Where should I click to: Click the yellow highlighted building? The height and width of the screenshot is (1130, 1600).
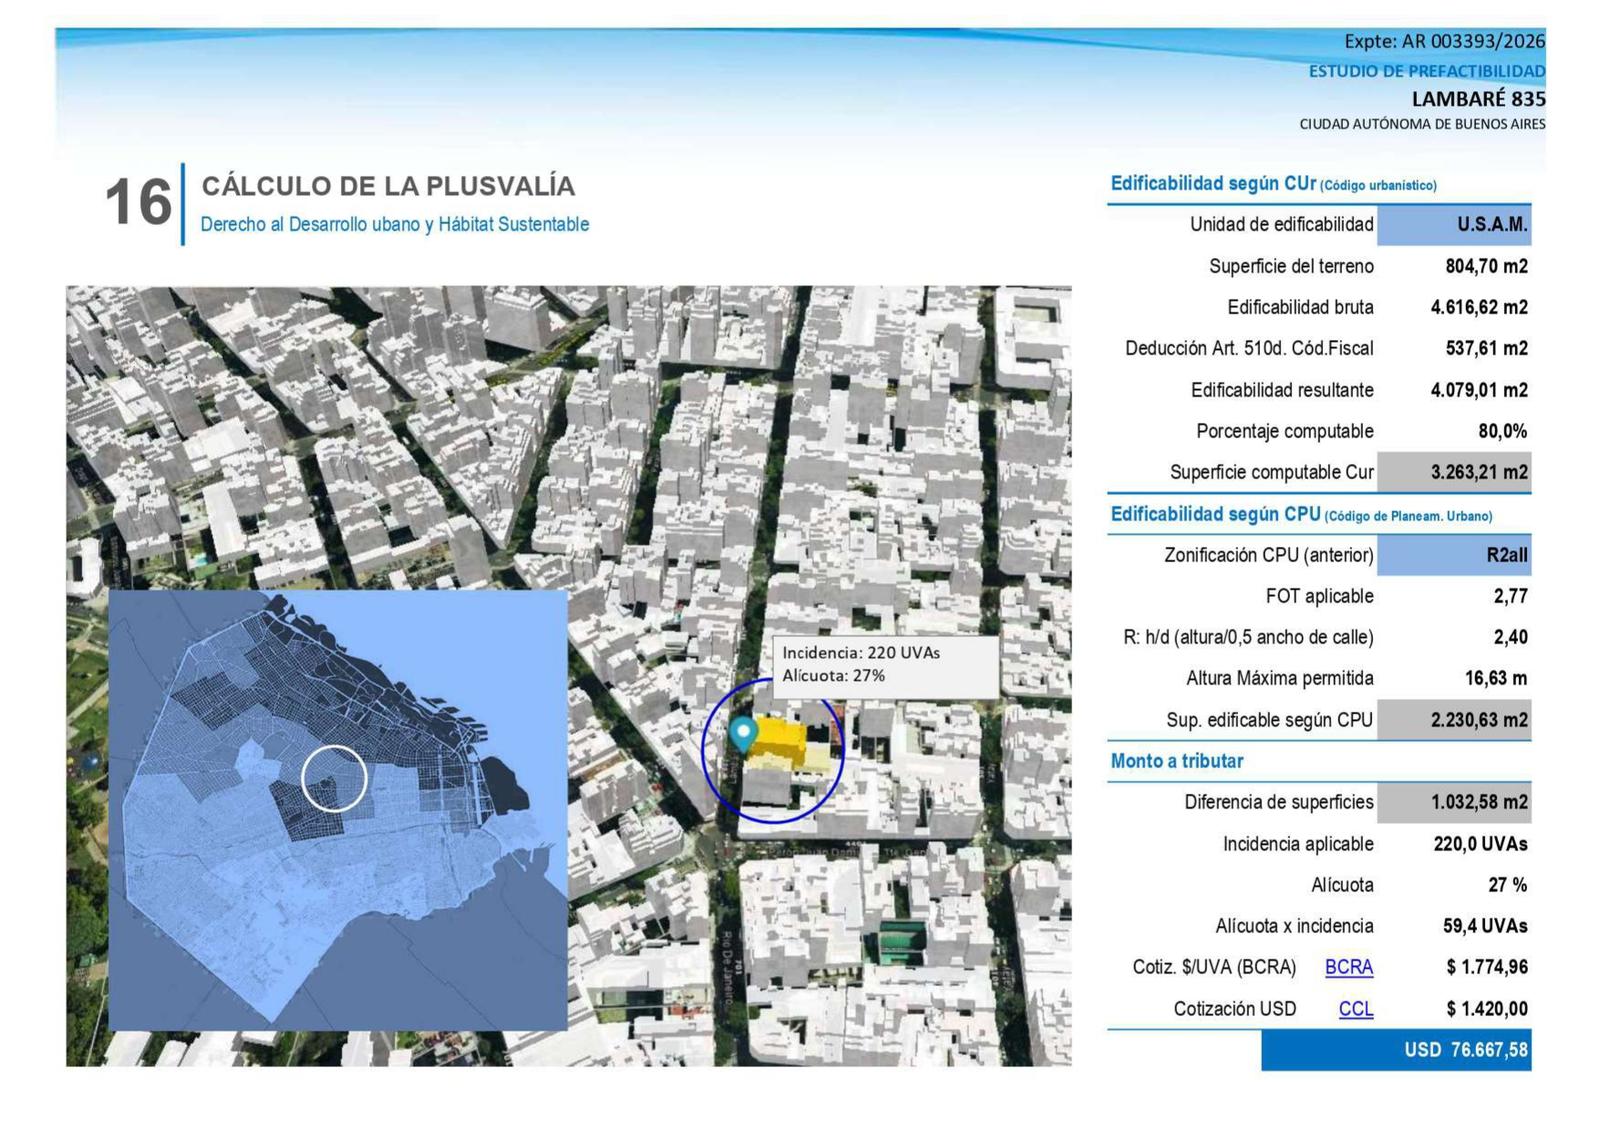click(x=780, y=742)
